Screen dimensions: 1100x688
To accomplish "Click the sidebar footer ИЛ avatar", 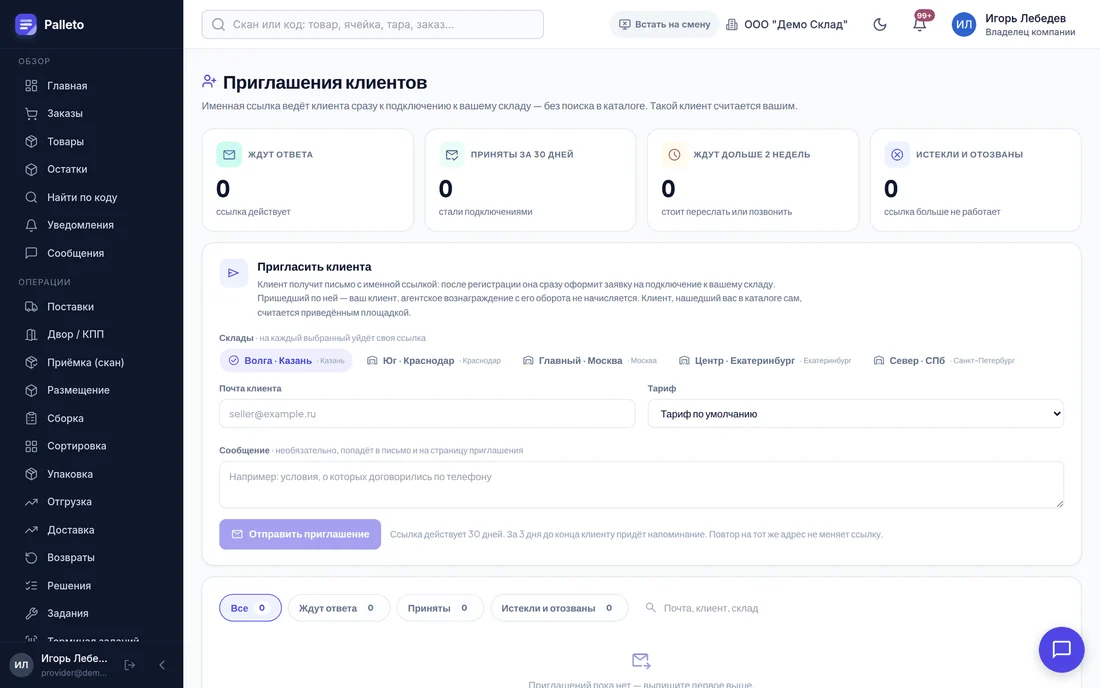I will tap(22, 665).
